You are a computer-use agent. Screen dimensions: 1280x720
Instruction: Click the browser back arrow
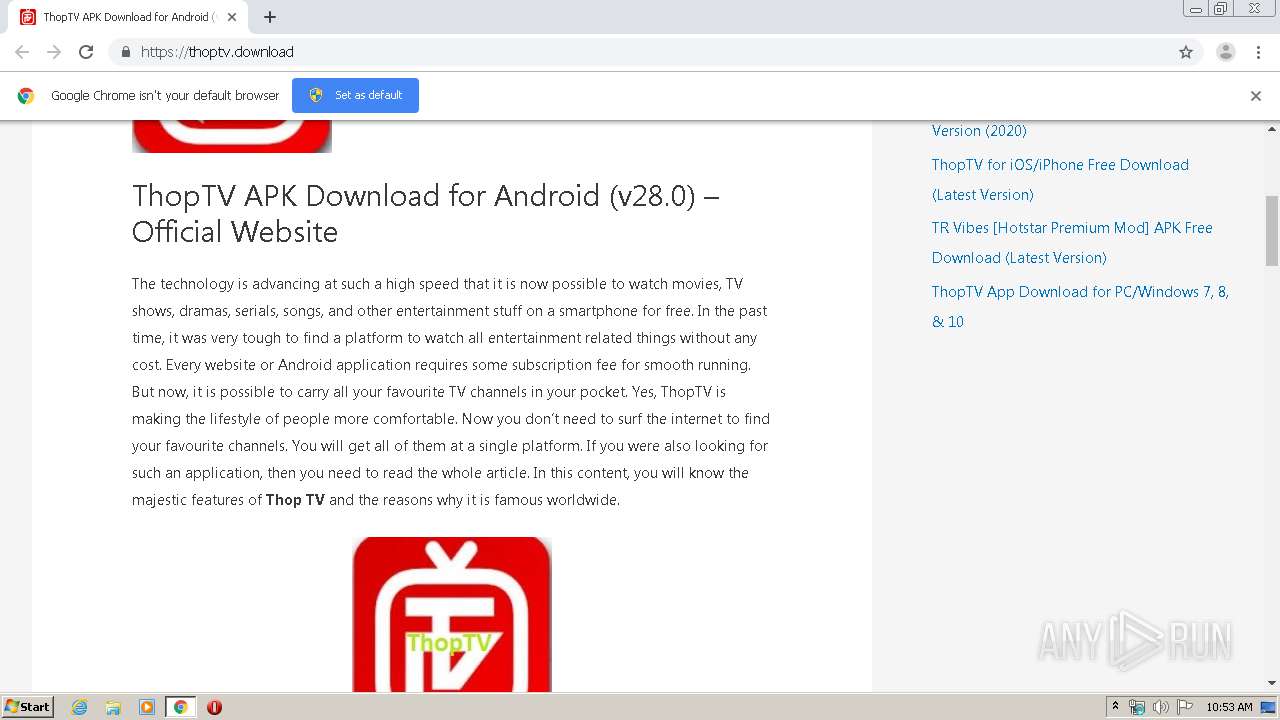tap(22, 52)
